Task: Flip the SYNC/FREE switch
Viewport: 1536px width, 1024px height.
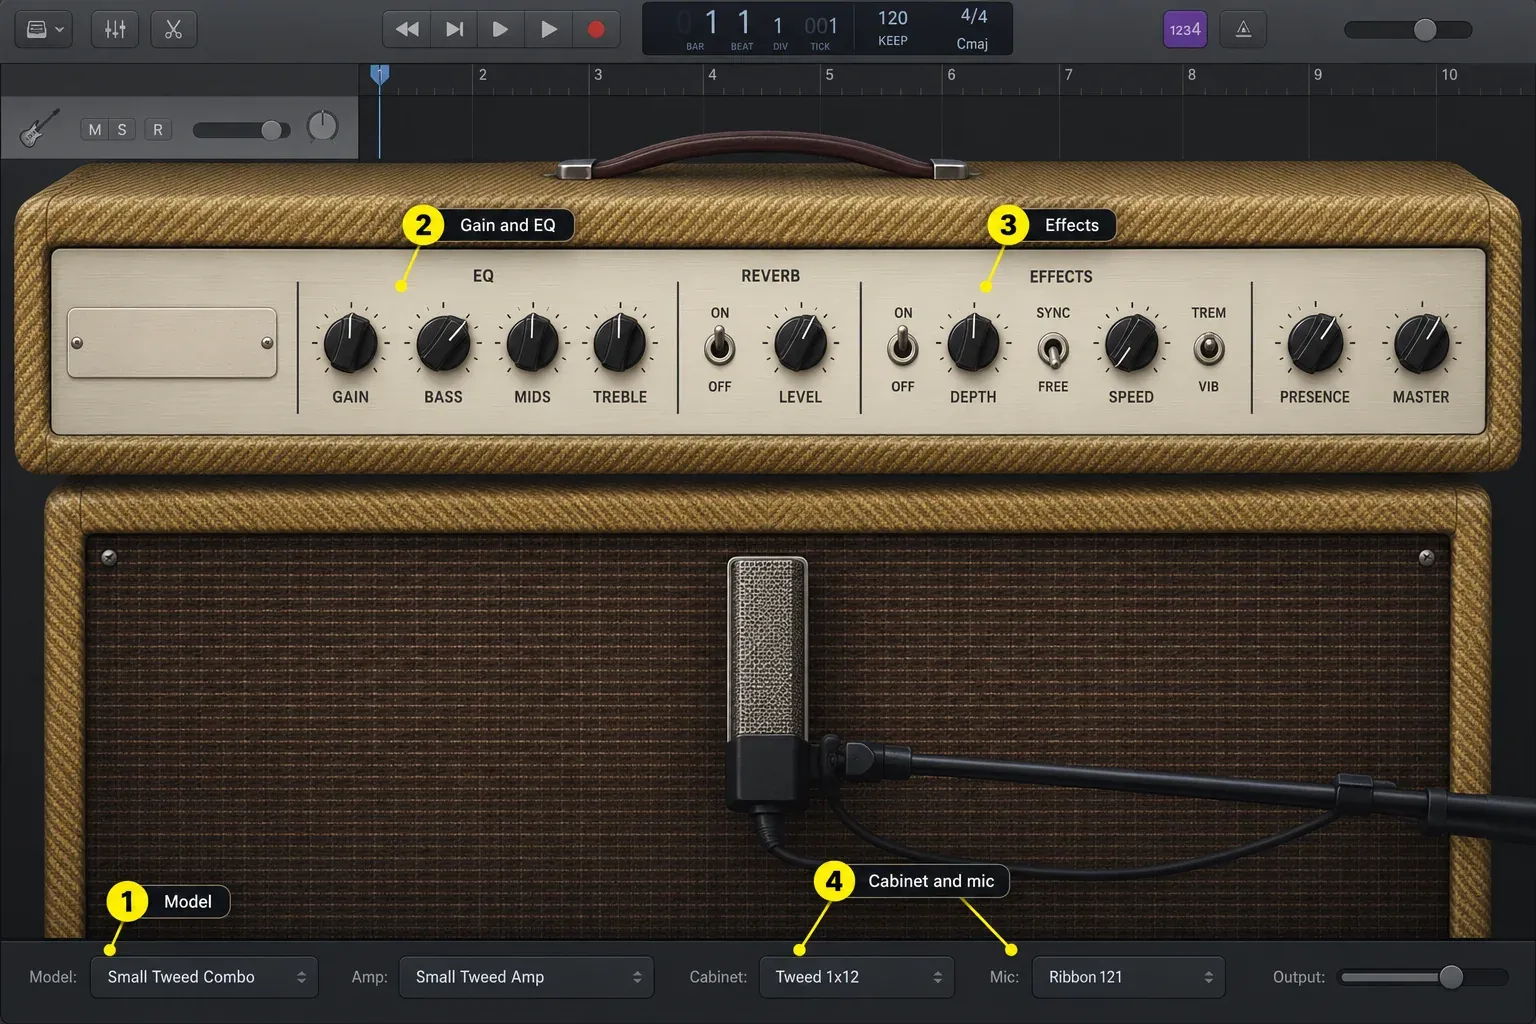Action: (1053, 350)
